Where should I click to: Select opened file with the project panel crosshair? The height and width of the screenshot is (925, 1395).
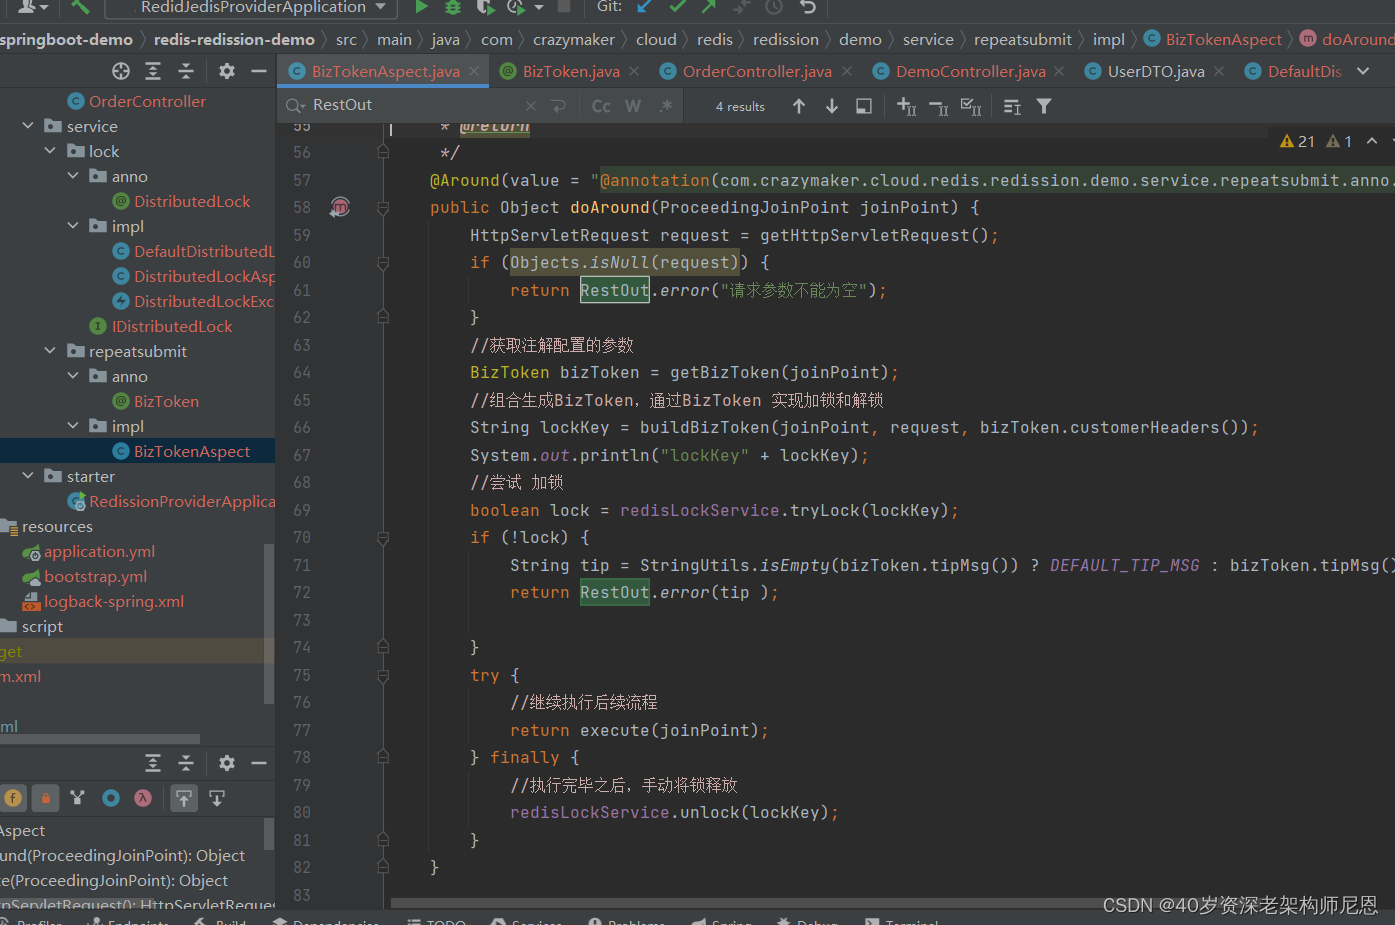click(x=121, y=71)
